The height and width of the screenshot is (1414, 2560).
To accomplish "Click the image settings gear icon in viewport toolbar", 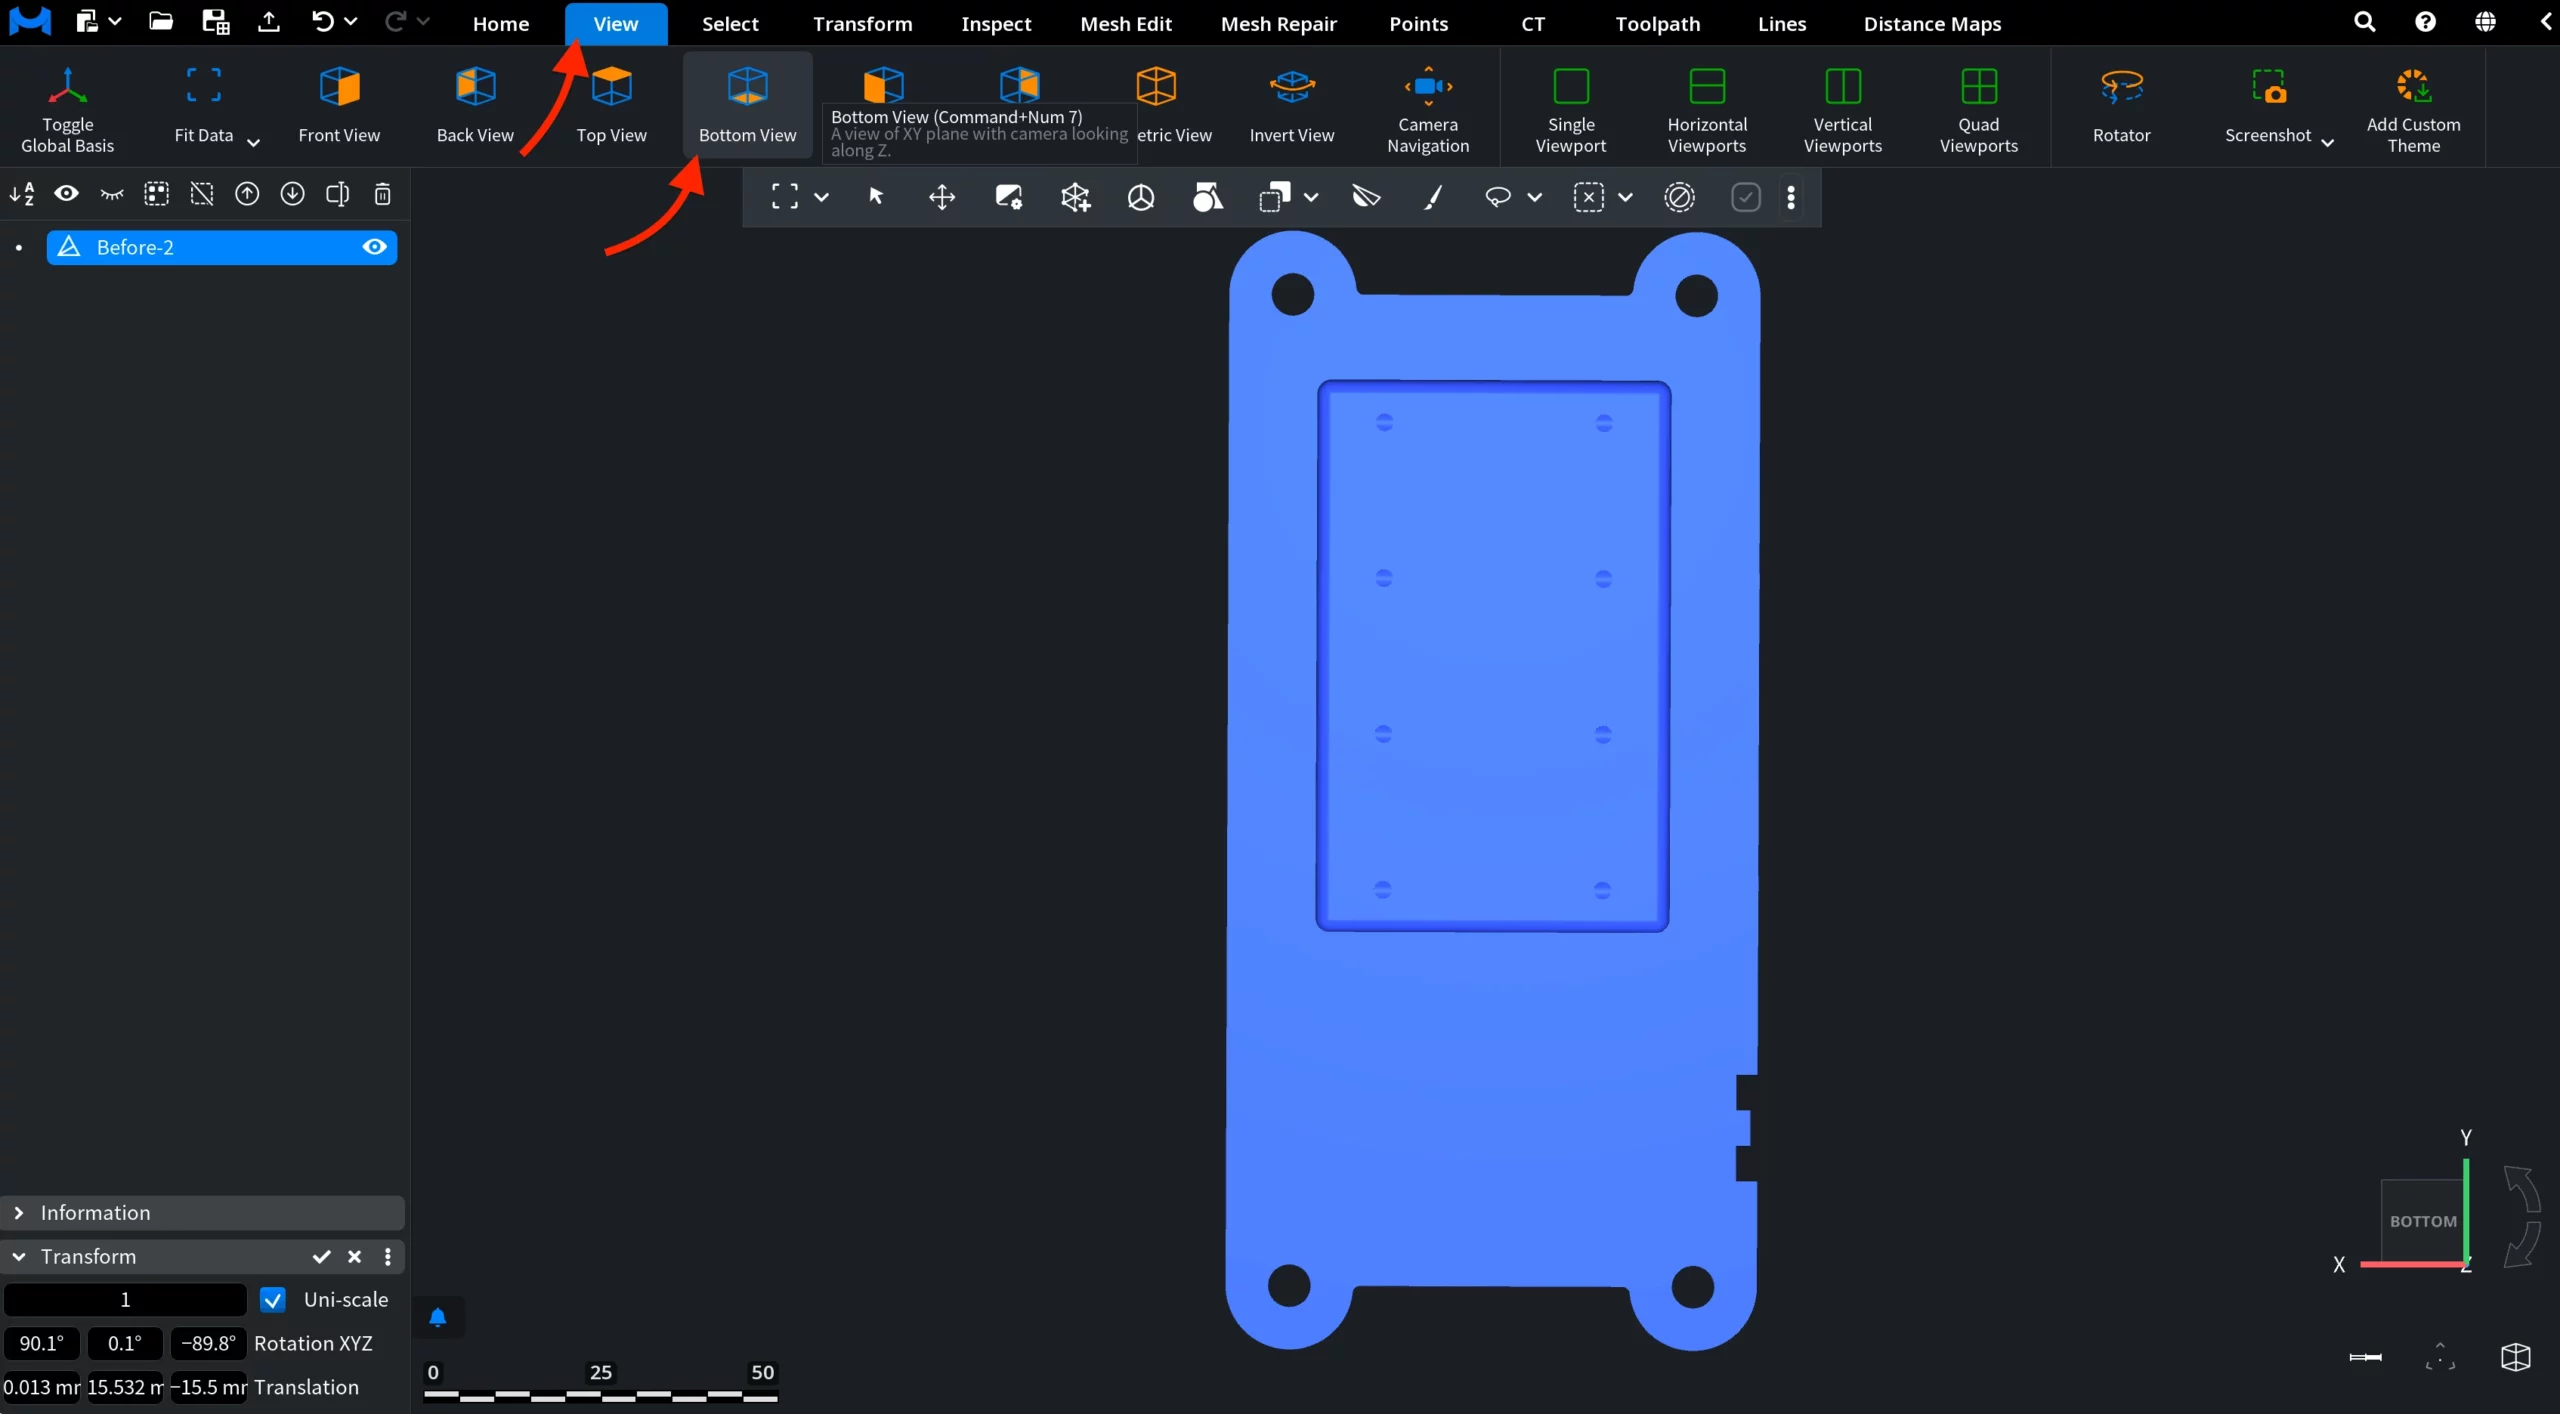I will pyautogui.click(x=1009, y=197).
